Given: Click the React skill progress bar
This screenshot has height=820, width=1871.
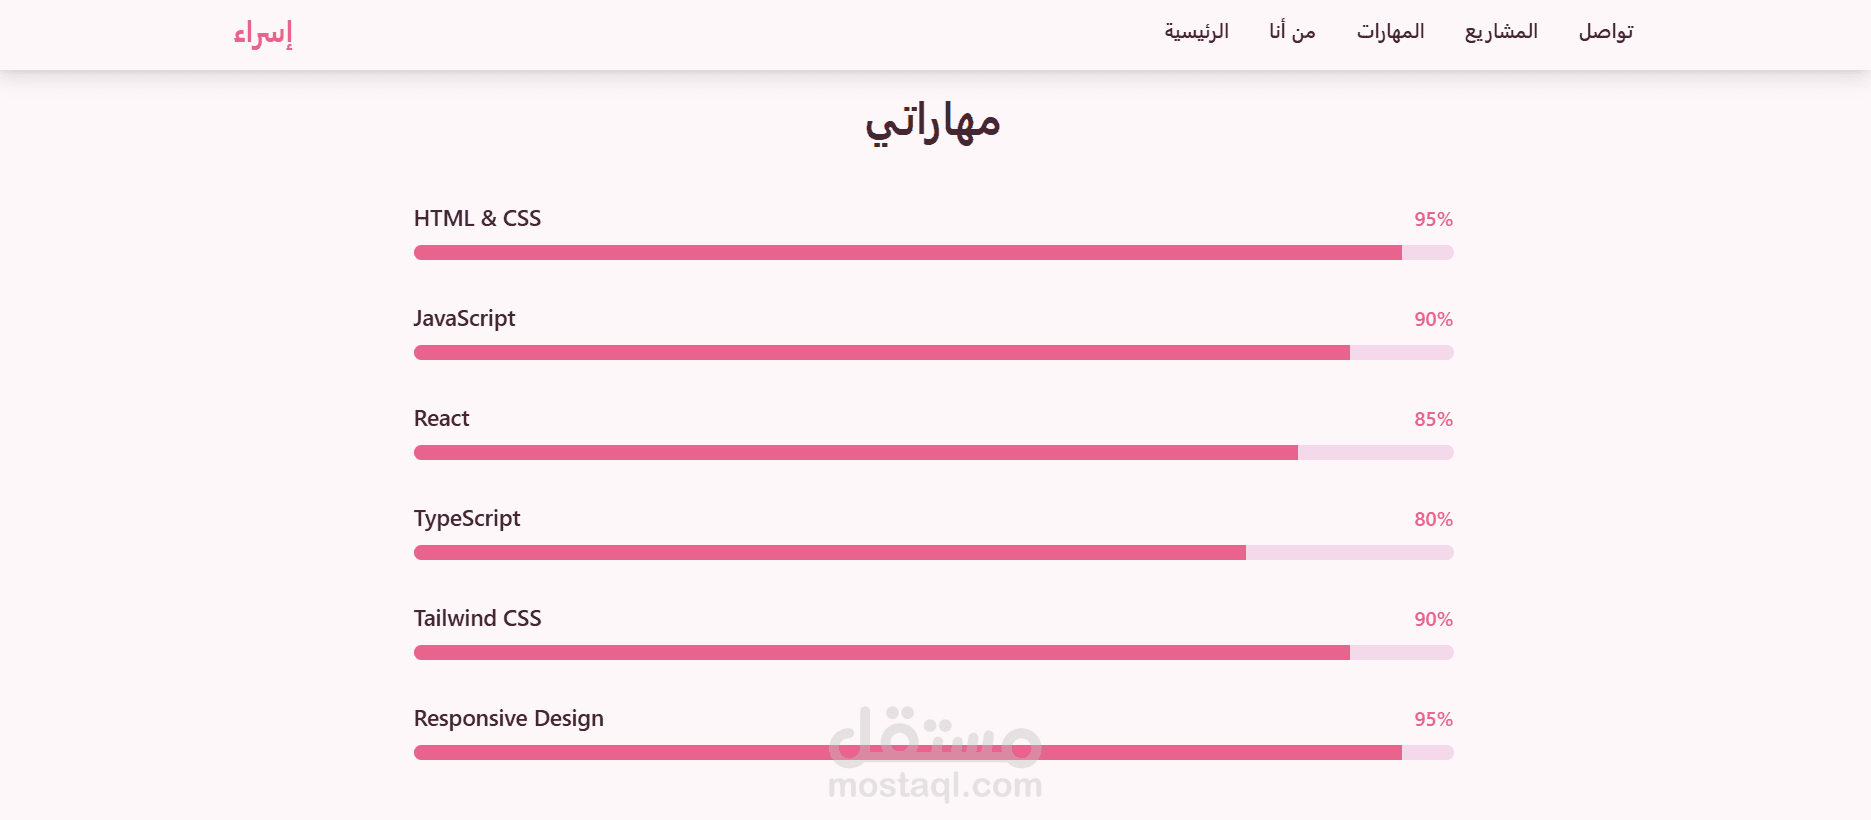Looking at the screenshot, I should [933, 453].
